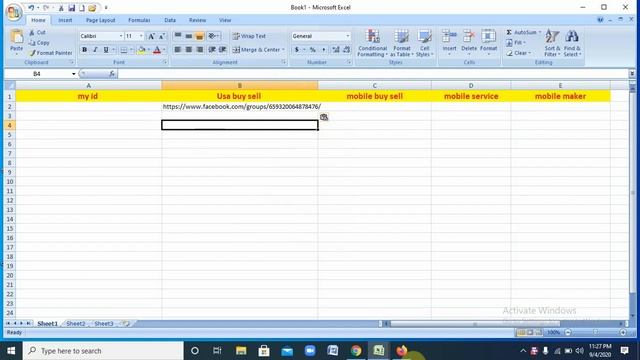Open the font name Calibri dropdown
The width and height of the screenshot is (640, 360).
121,36
